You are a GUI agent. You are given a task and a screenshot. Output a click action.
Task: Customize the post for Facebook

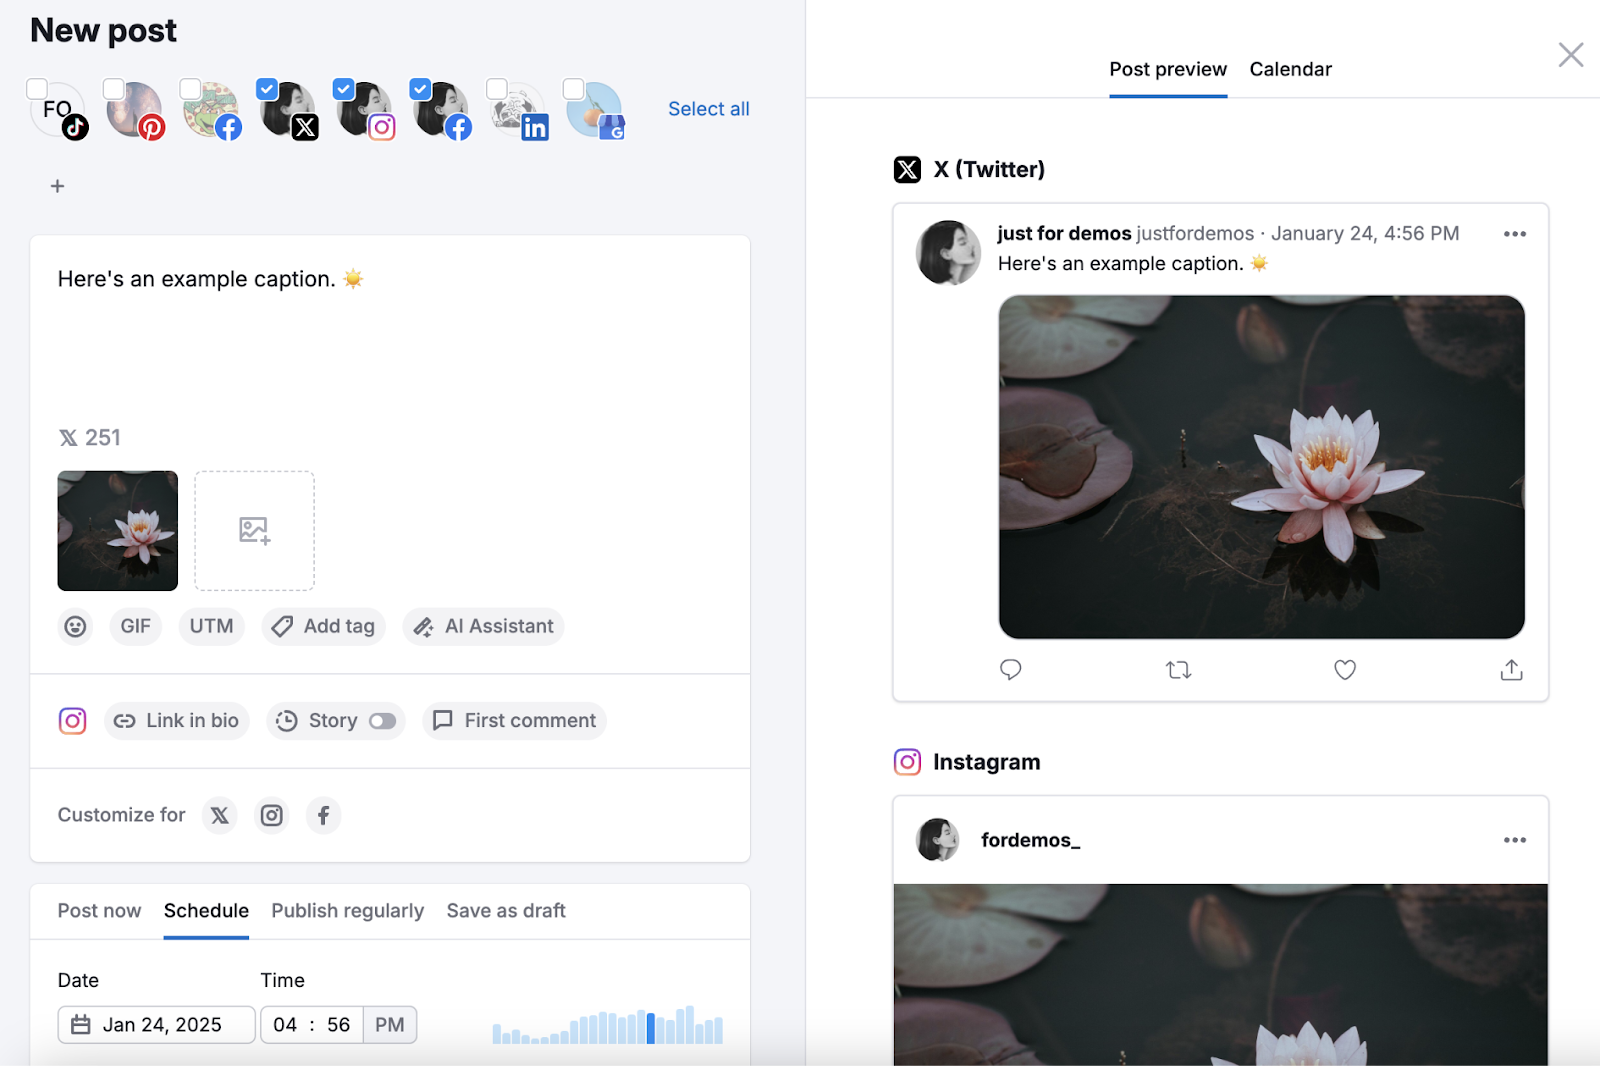pos(323,815)
